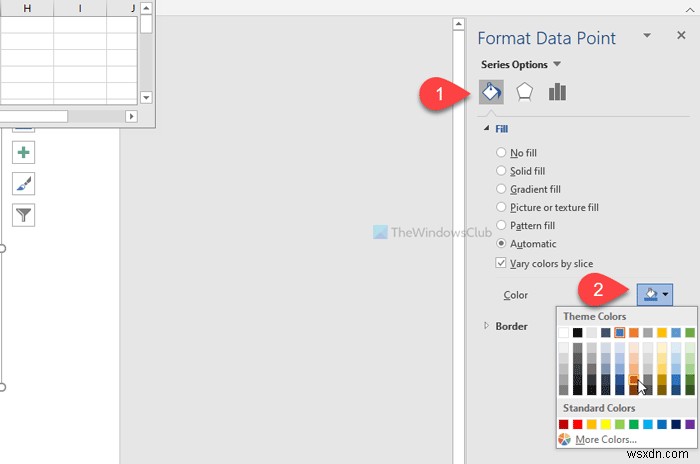This screenshot has height=464, width=700.
Task: Pick the gold theme color
Action: click(x=662, y=332)
